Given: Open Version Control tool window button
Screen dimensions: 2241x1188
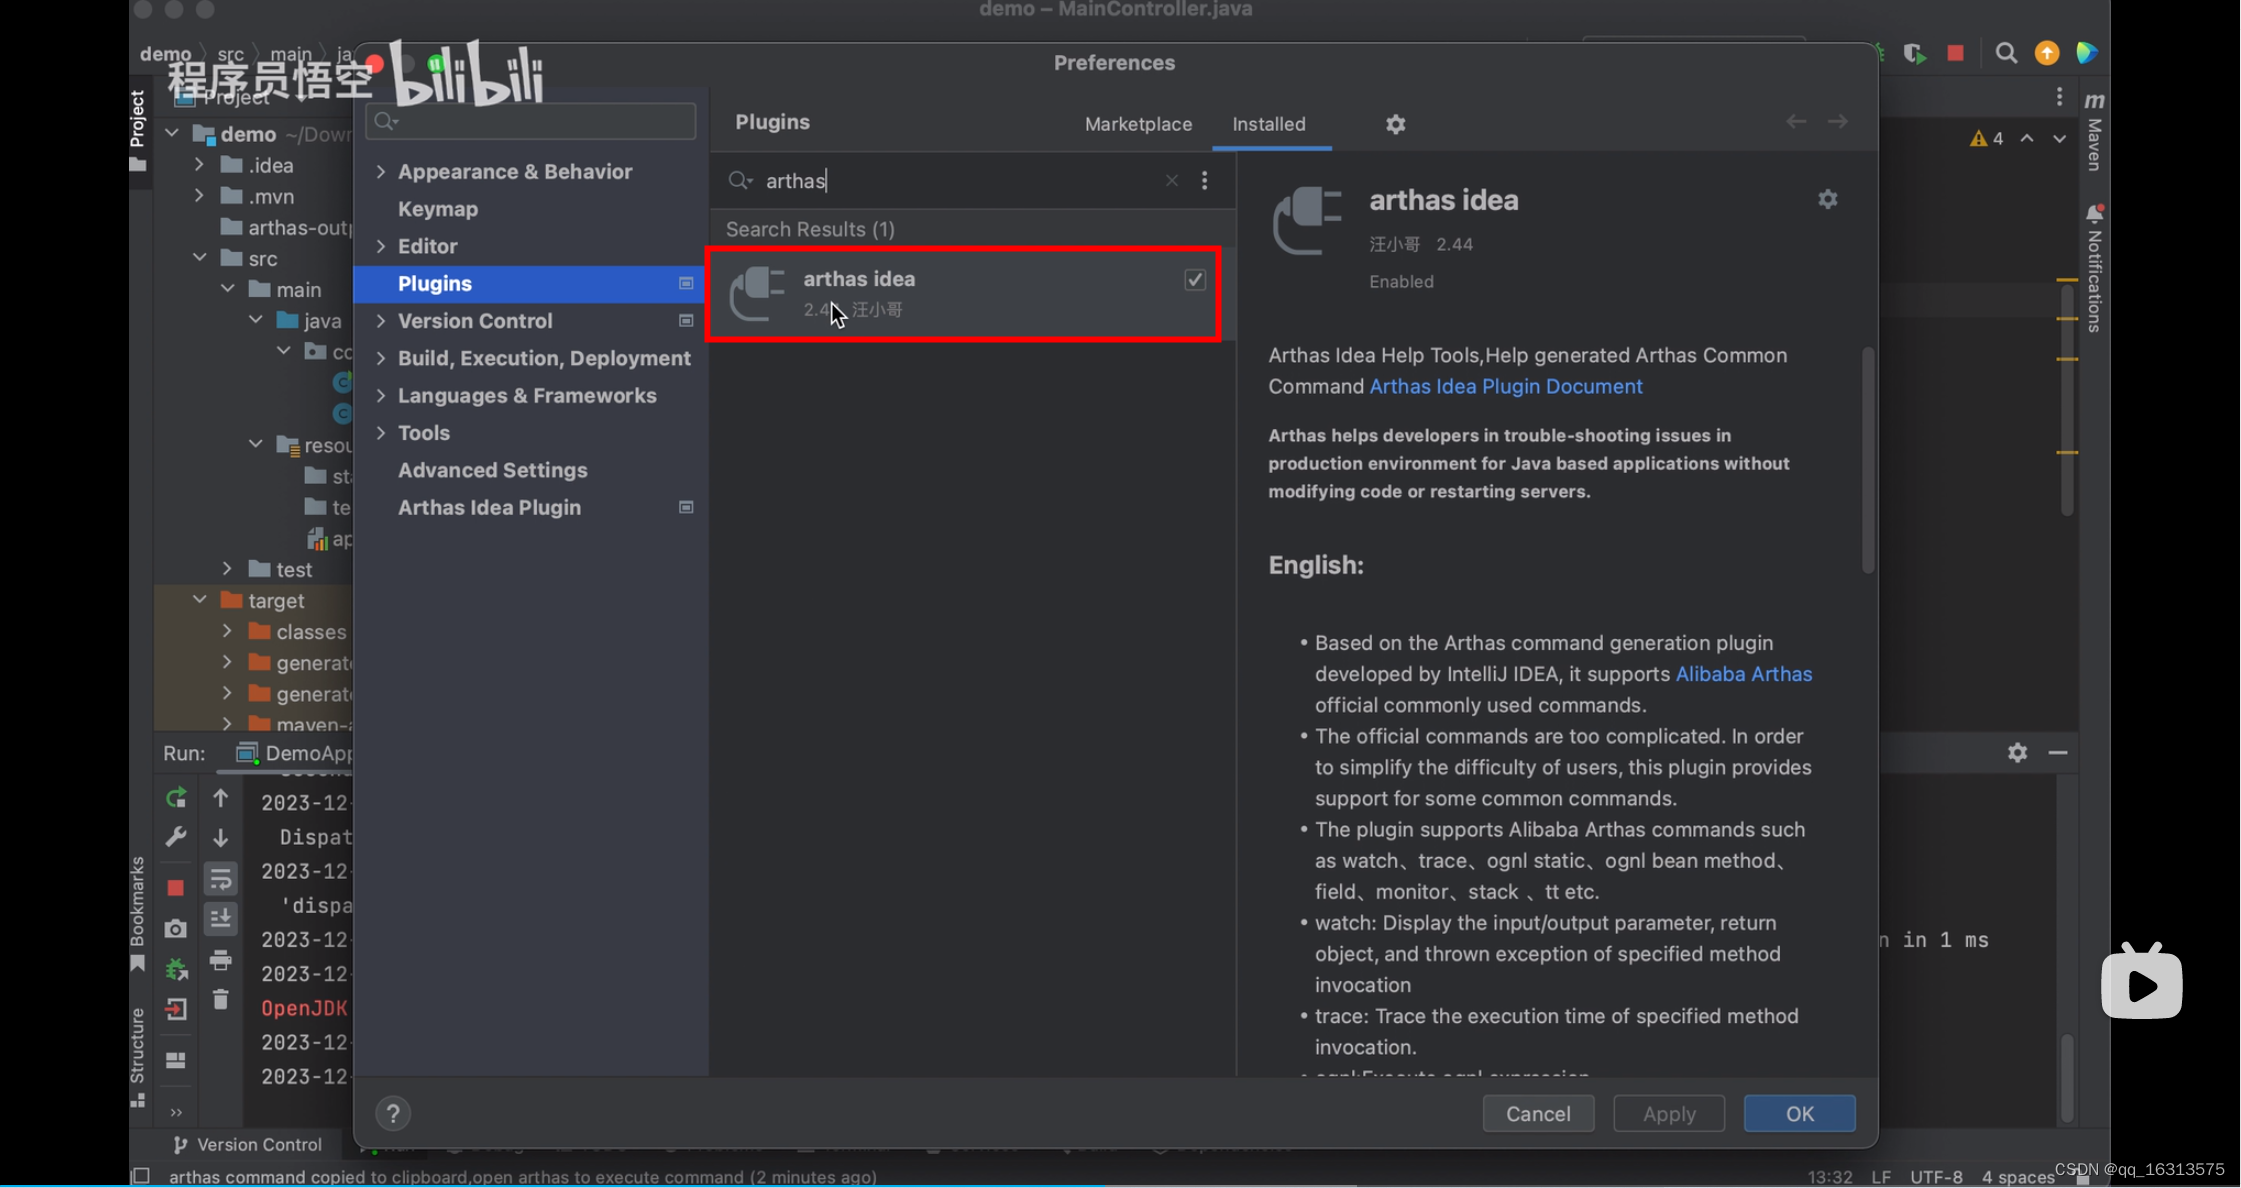Looking at the screenshot, I should (x=247, y=1144).
